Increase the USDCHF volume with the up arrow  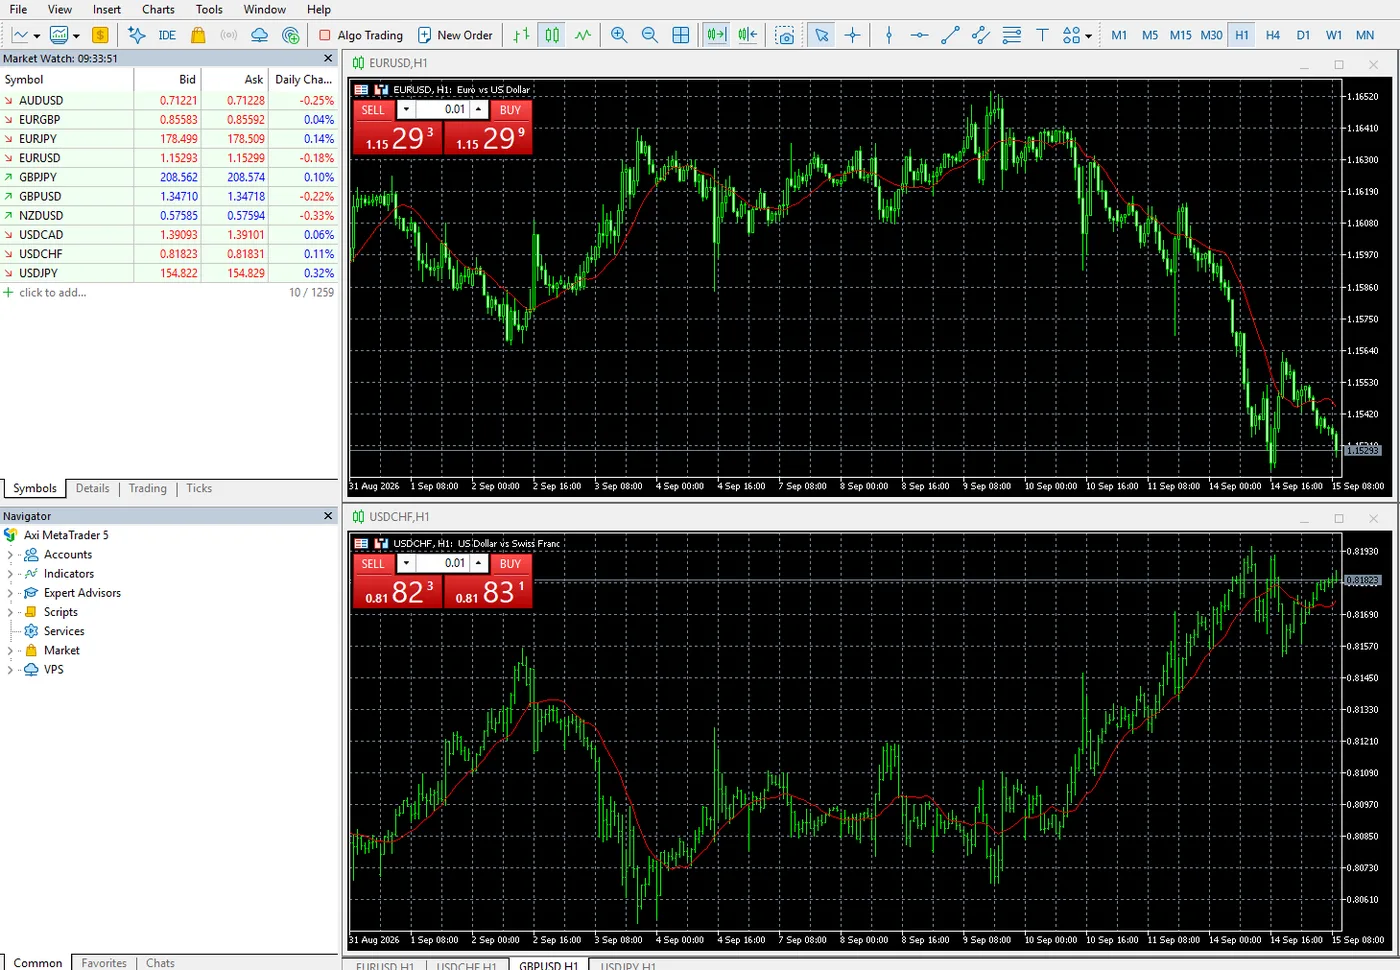coord(479,564)
